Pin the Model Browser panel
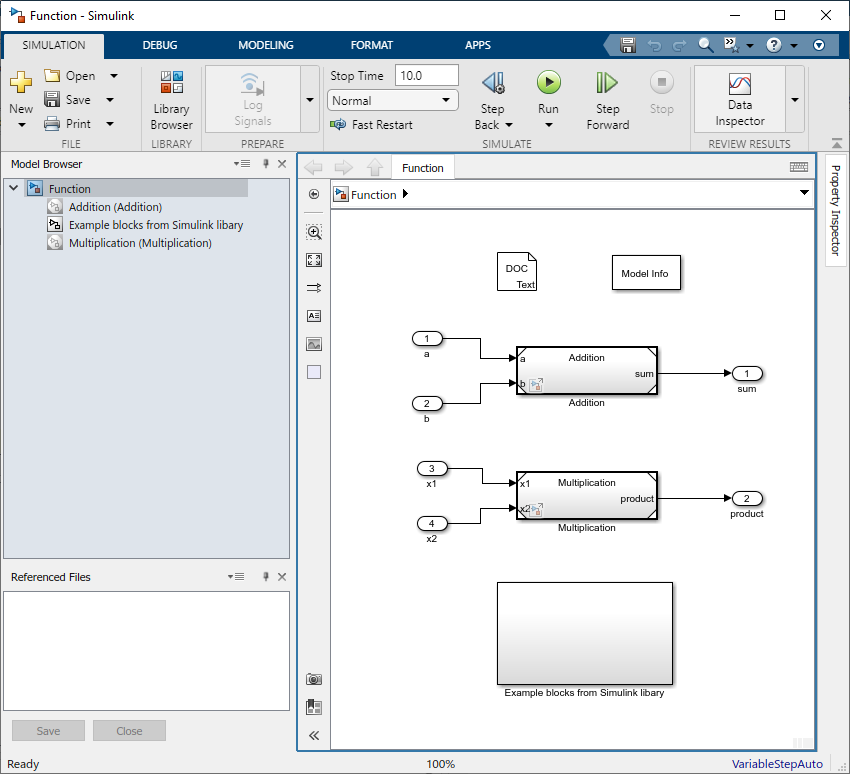The width and height of the screenshot is (850, 774). 265,163
